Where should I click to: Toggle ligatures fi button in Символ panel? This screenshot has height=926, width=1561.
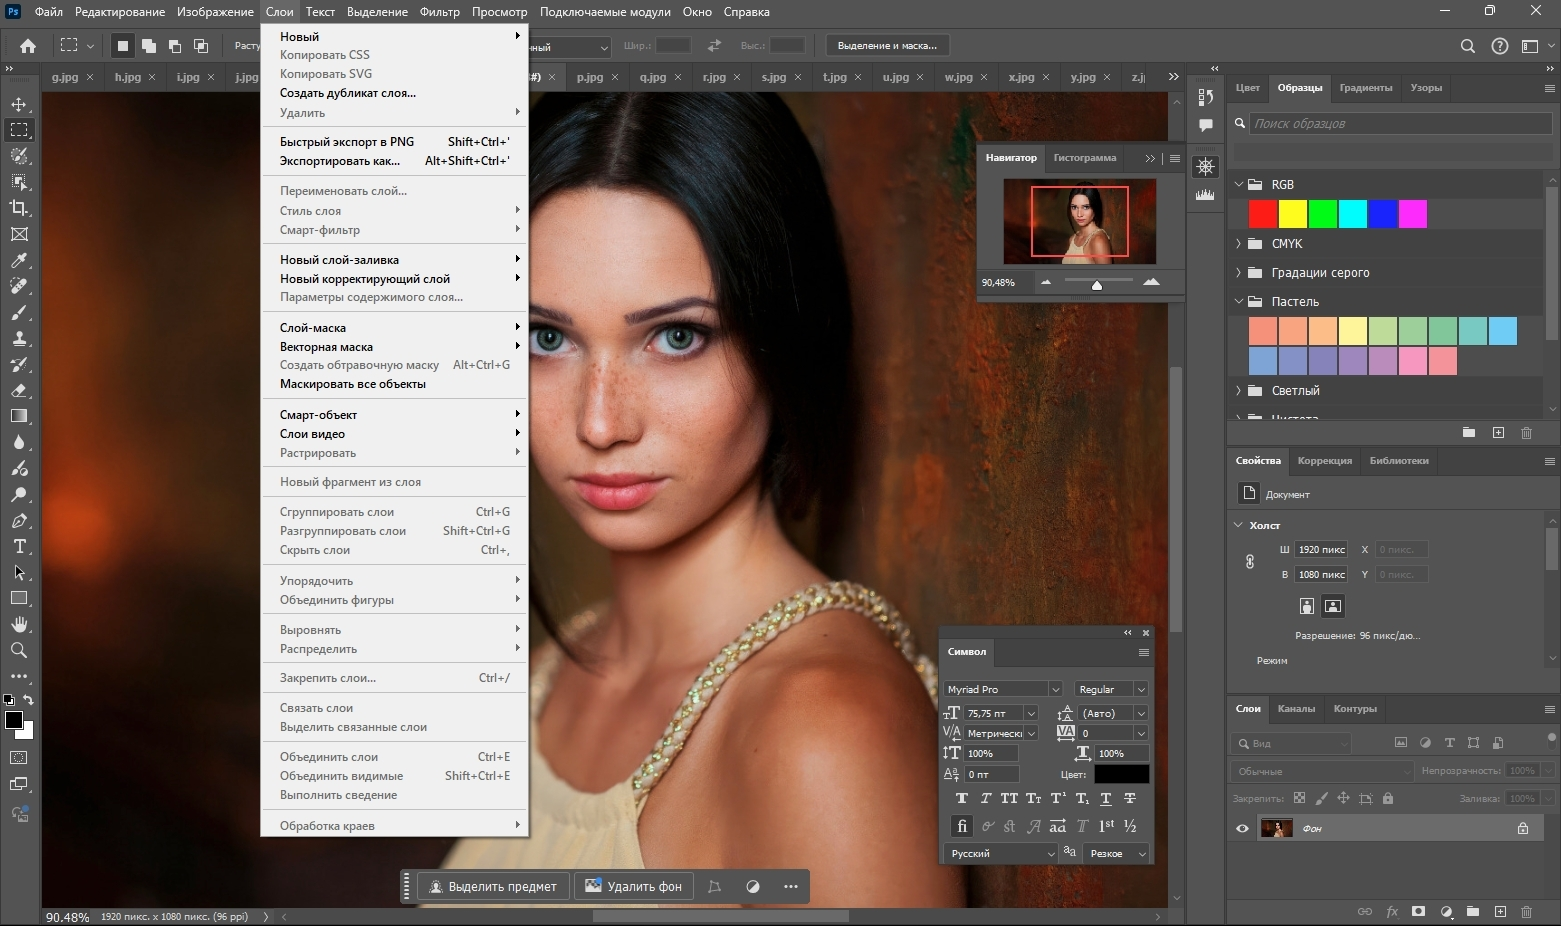click(961, 826)
